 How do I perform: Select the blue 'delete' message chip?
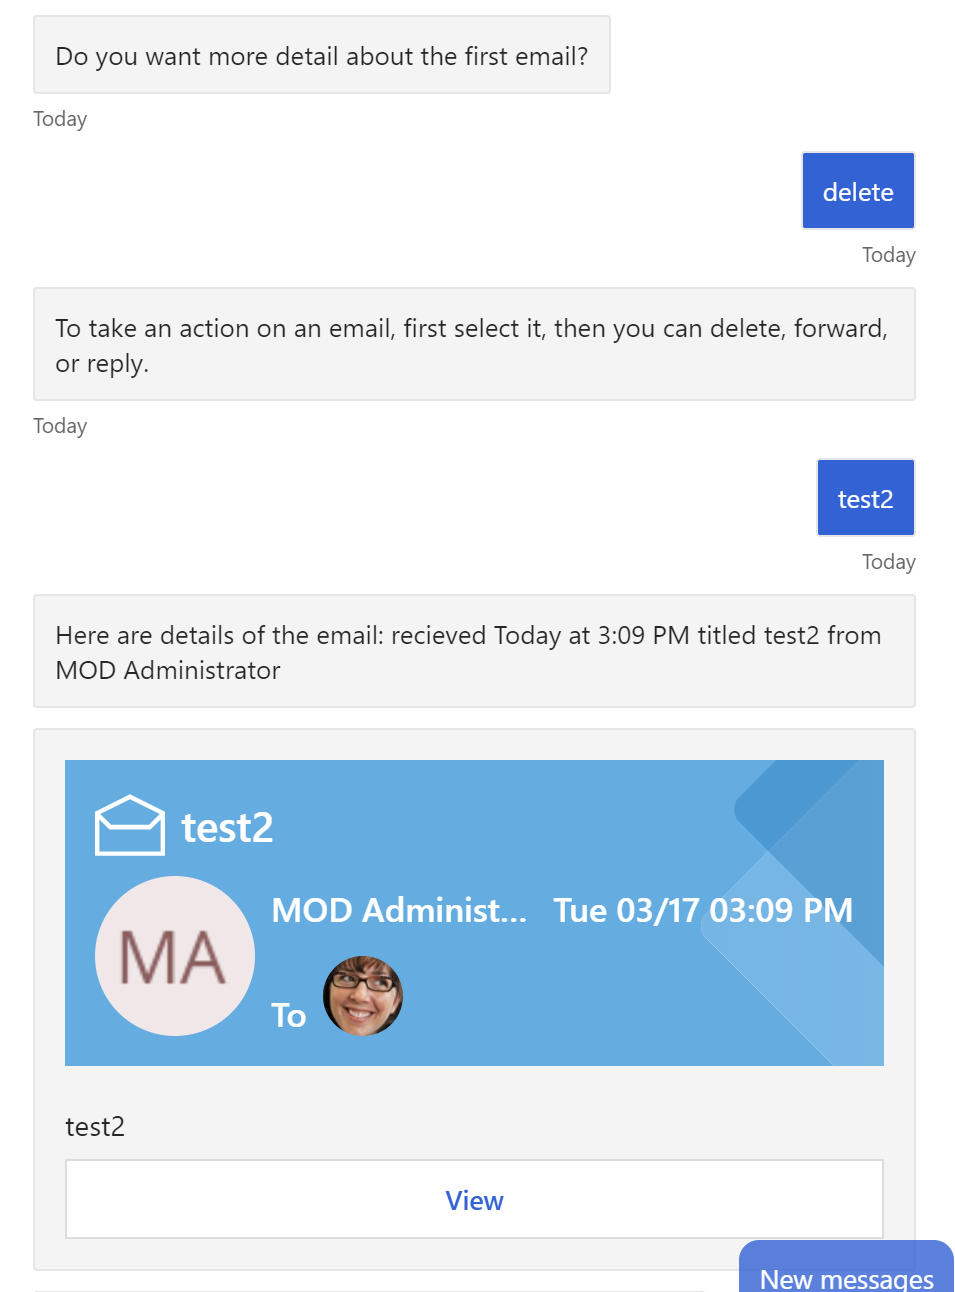tap(857, 190)
